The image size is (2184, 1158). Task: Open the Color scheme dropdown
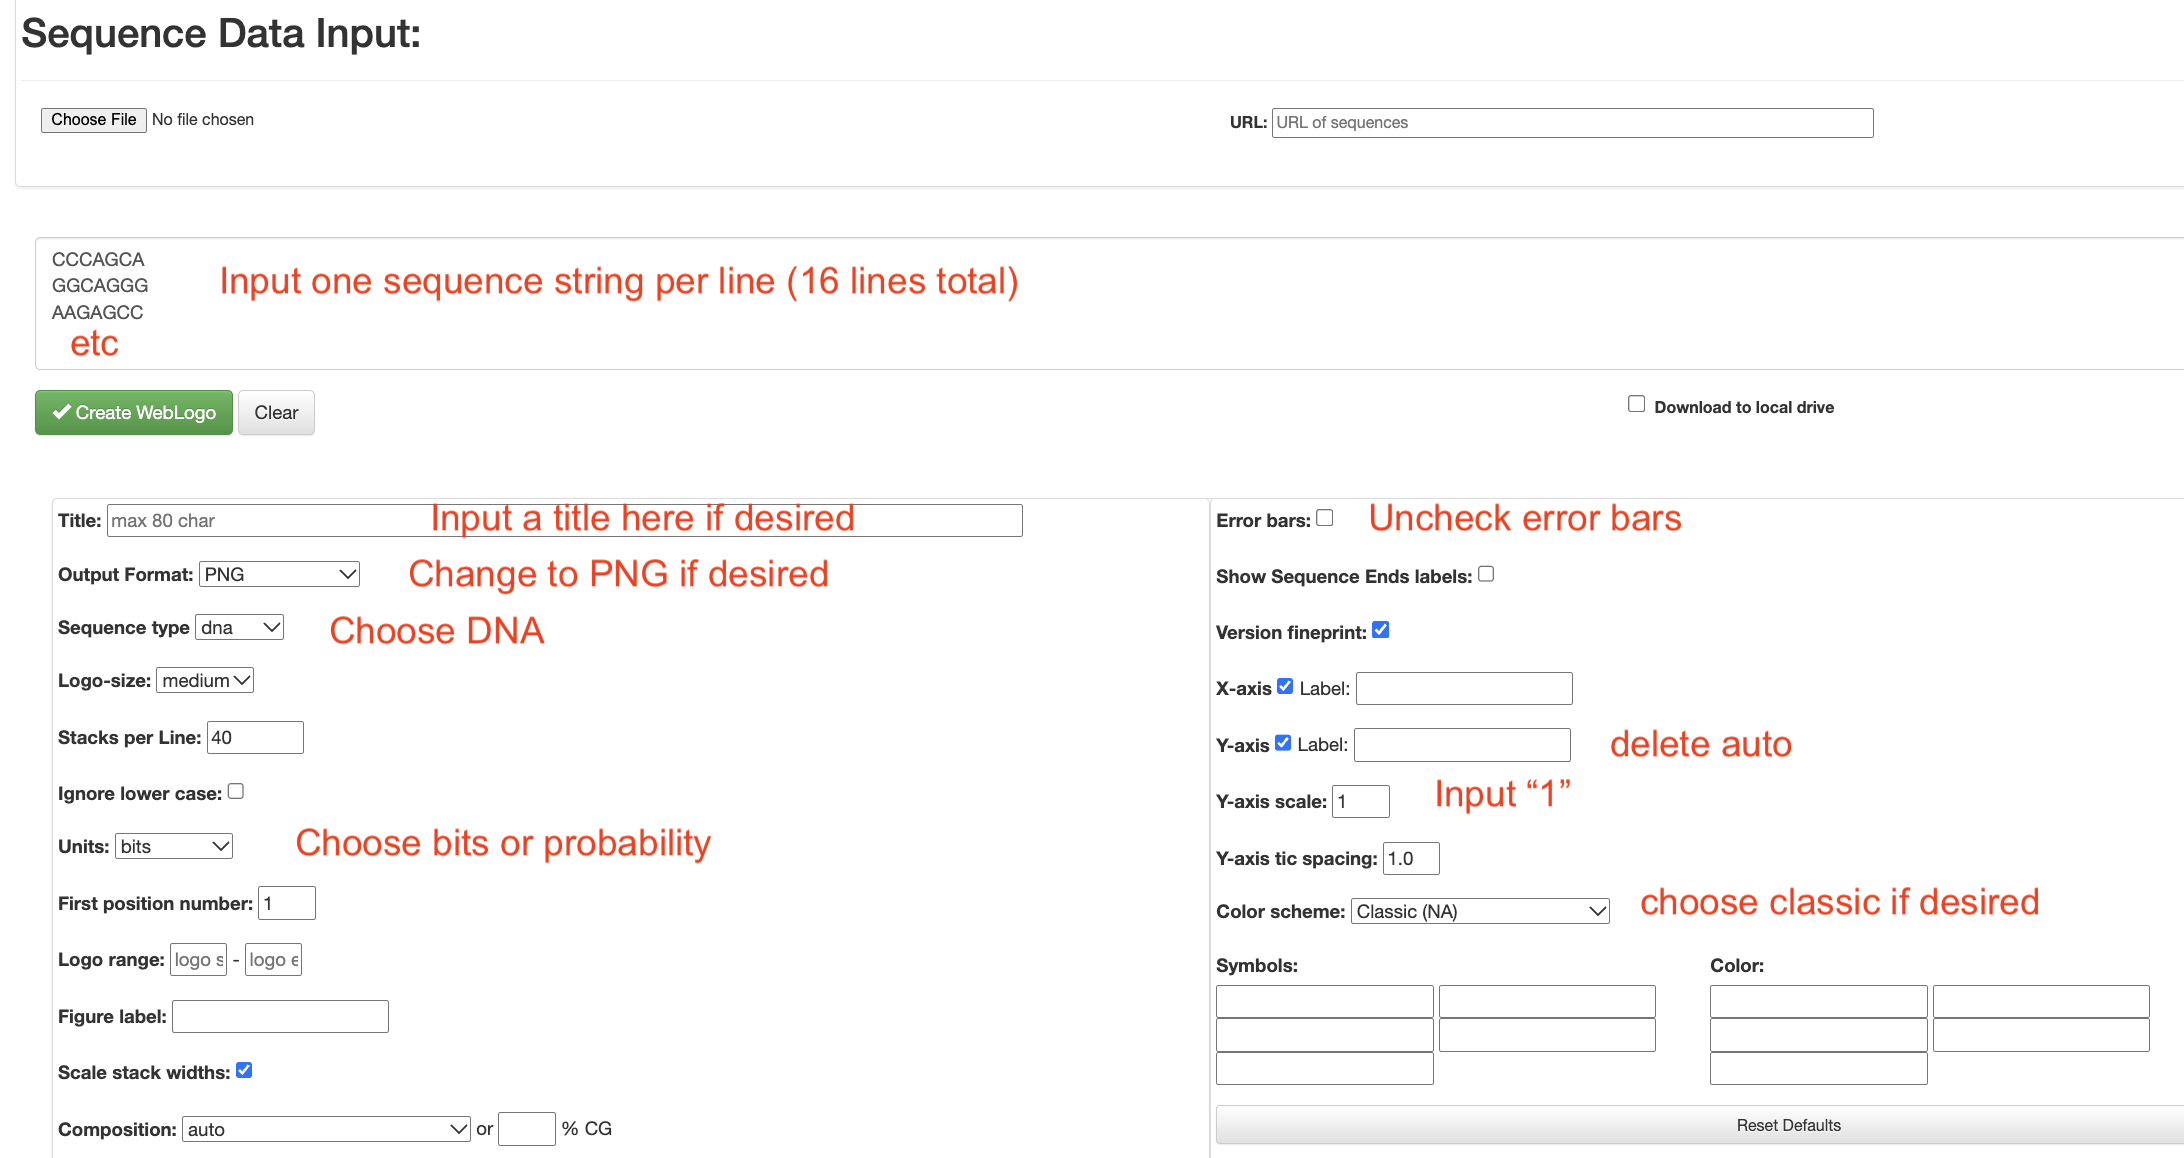pyautogui.click(x=1480, y=911)
